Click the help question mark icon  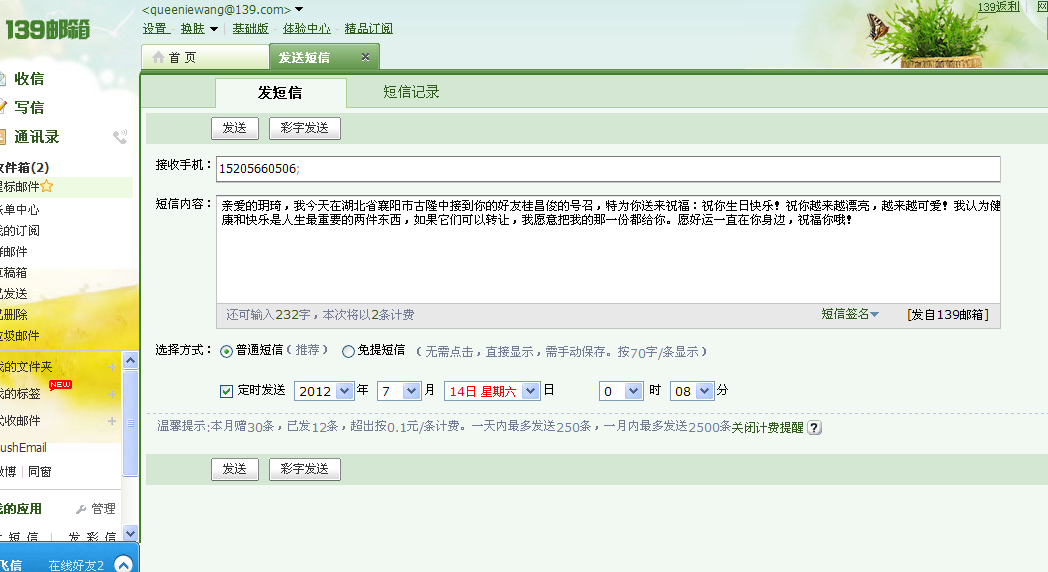click(814, 428)
